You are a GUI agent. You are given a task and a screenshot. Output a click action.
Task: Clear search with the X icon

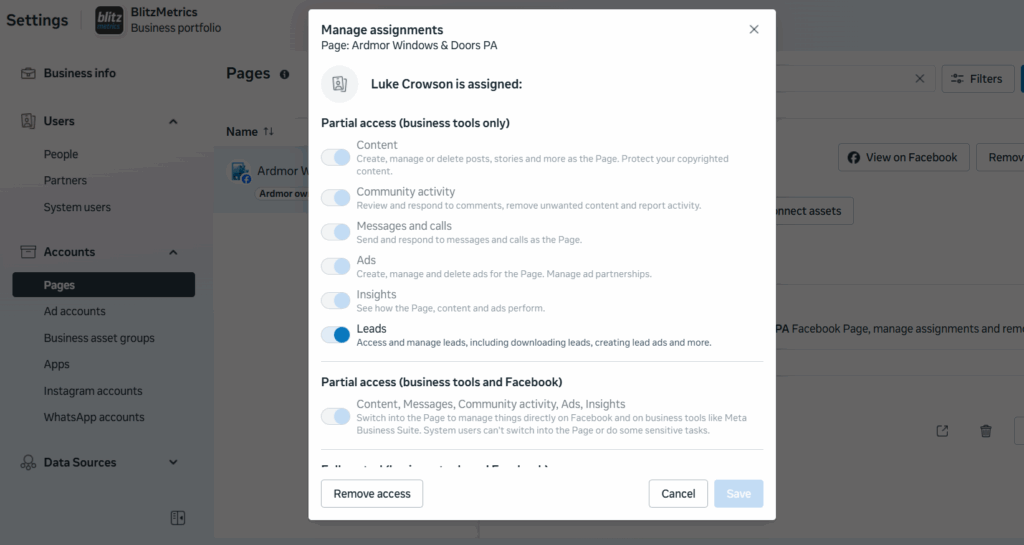click(x=920, y=79)
